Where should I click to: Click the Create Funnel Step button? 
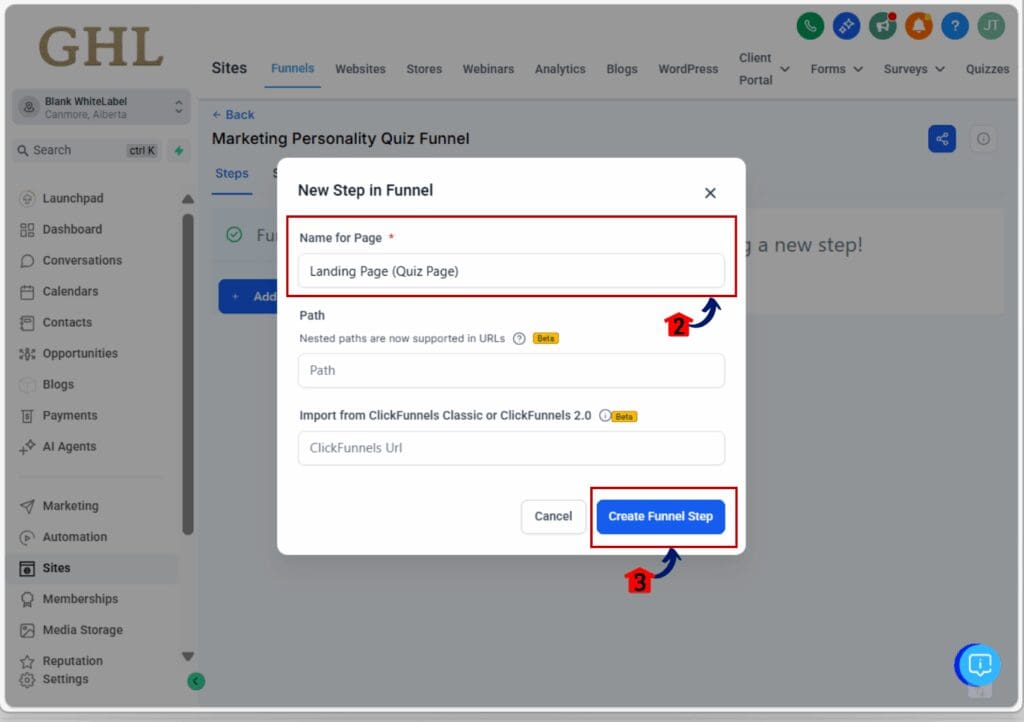[661, 516]
